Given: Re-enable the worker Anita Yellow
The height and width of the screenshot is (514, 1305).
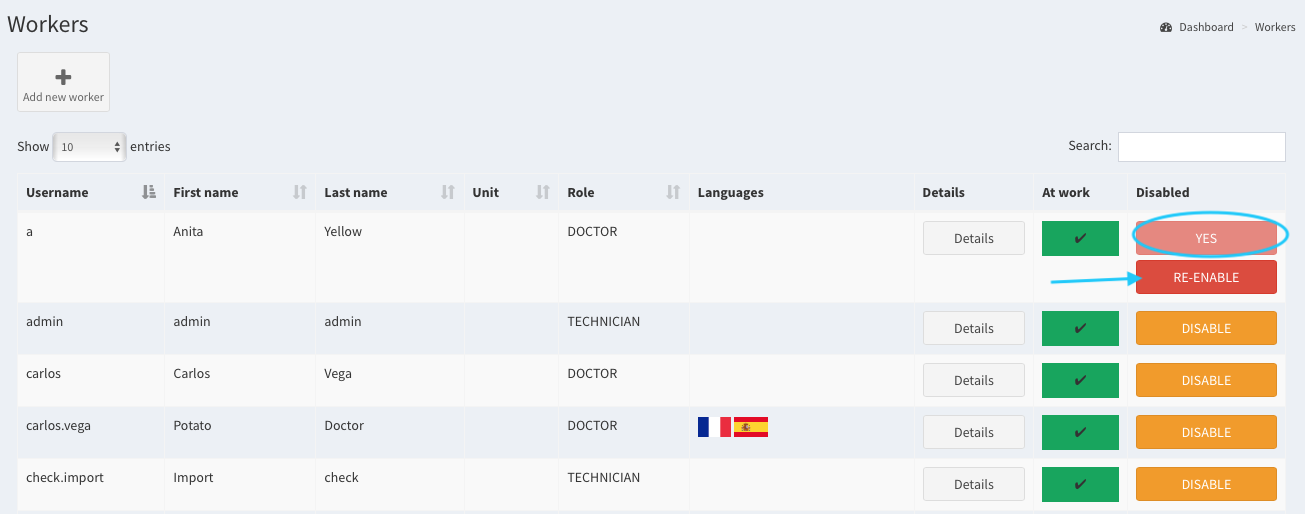Looking at the screenshot, I should (1206, 278).
